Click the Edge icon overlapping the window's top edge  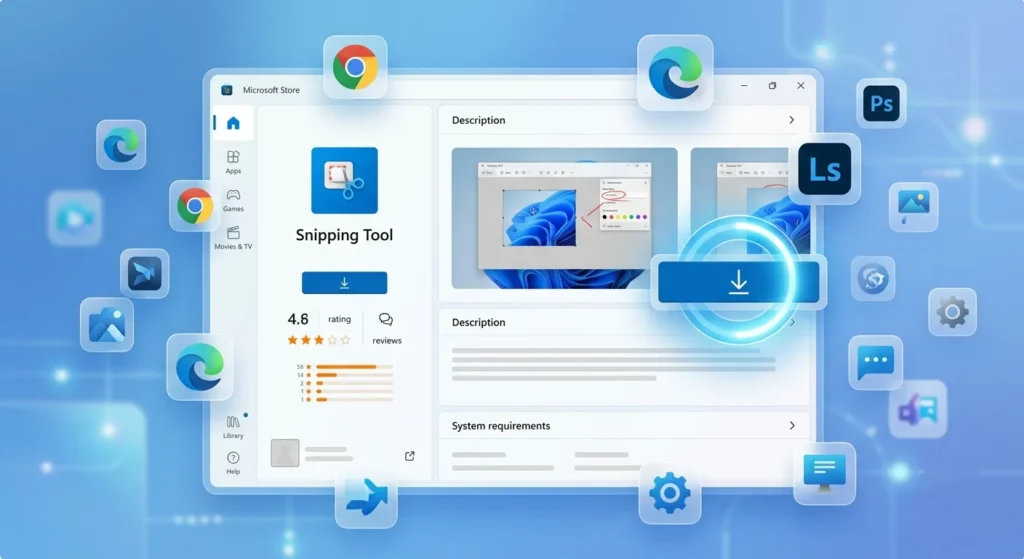pos(675,72)
